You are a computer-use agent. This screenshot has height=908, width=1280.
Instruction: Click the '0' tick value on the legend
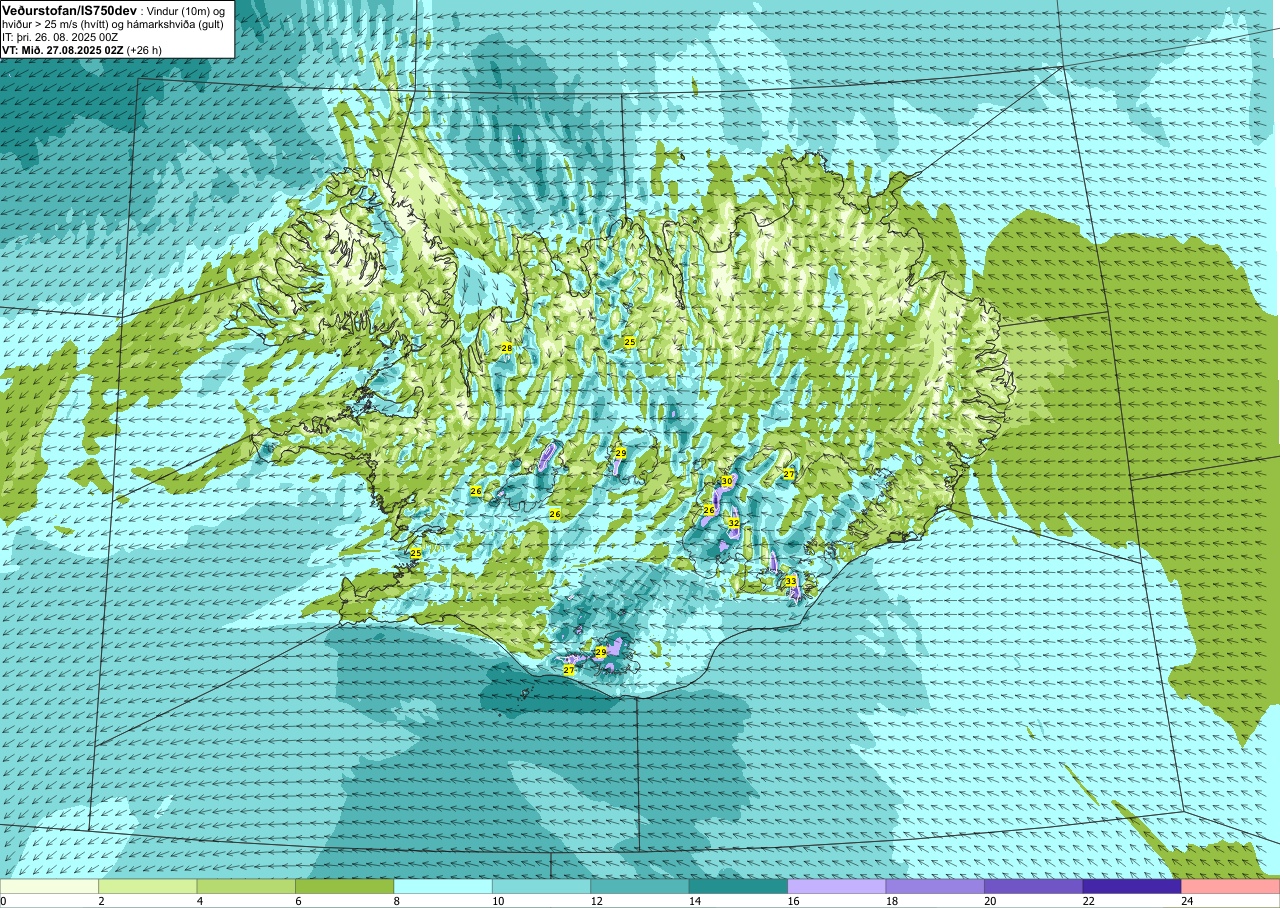[4, 901]
